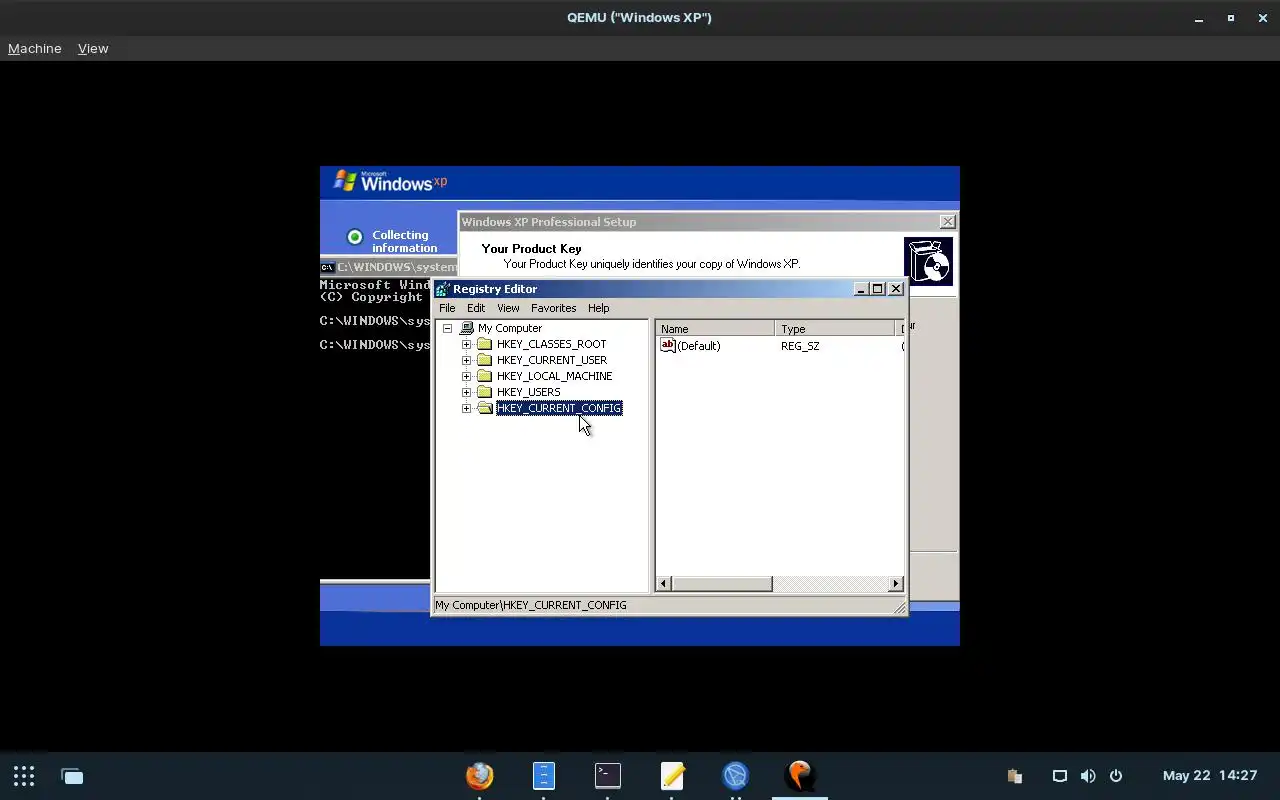Open the QEMU Machine menu
This screenshot has height=800, width=1280.
point(34,48)
